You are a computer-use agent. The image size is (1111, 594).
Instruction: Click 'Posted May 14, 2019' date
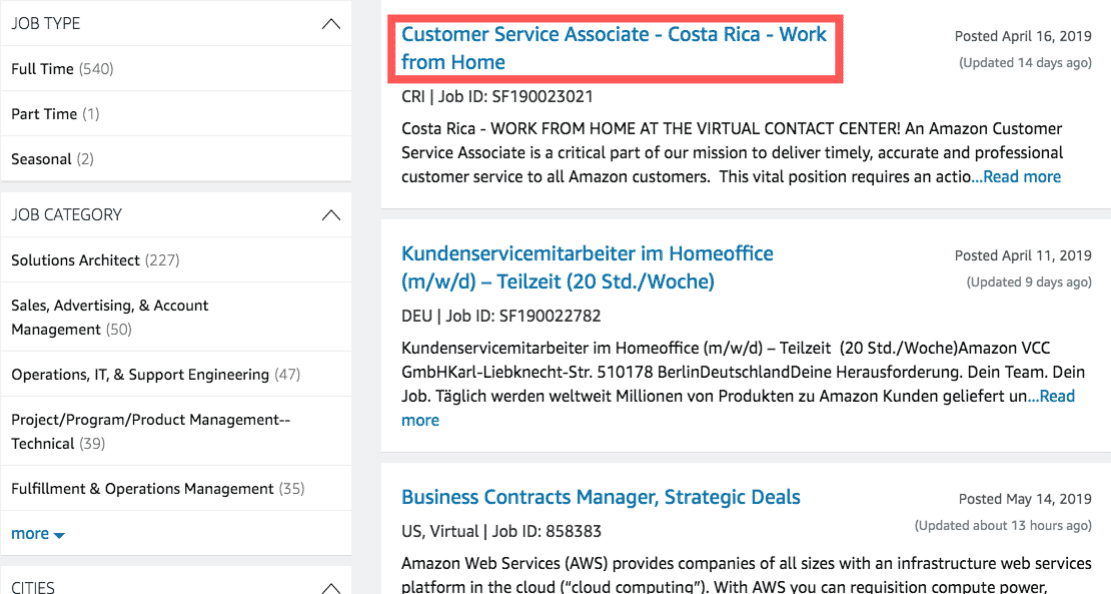[1025, 499]
